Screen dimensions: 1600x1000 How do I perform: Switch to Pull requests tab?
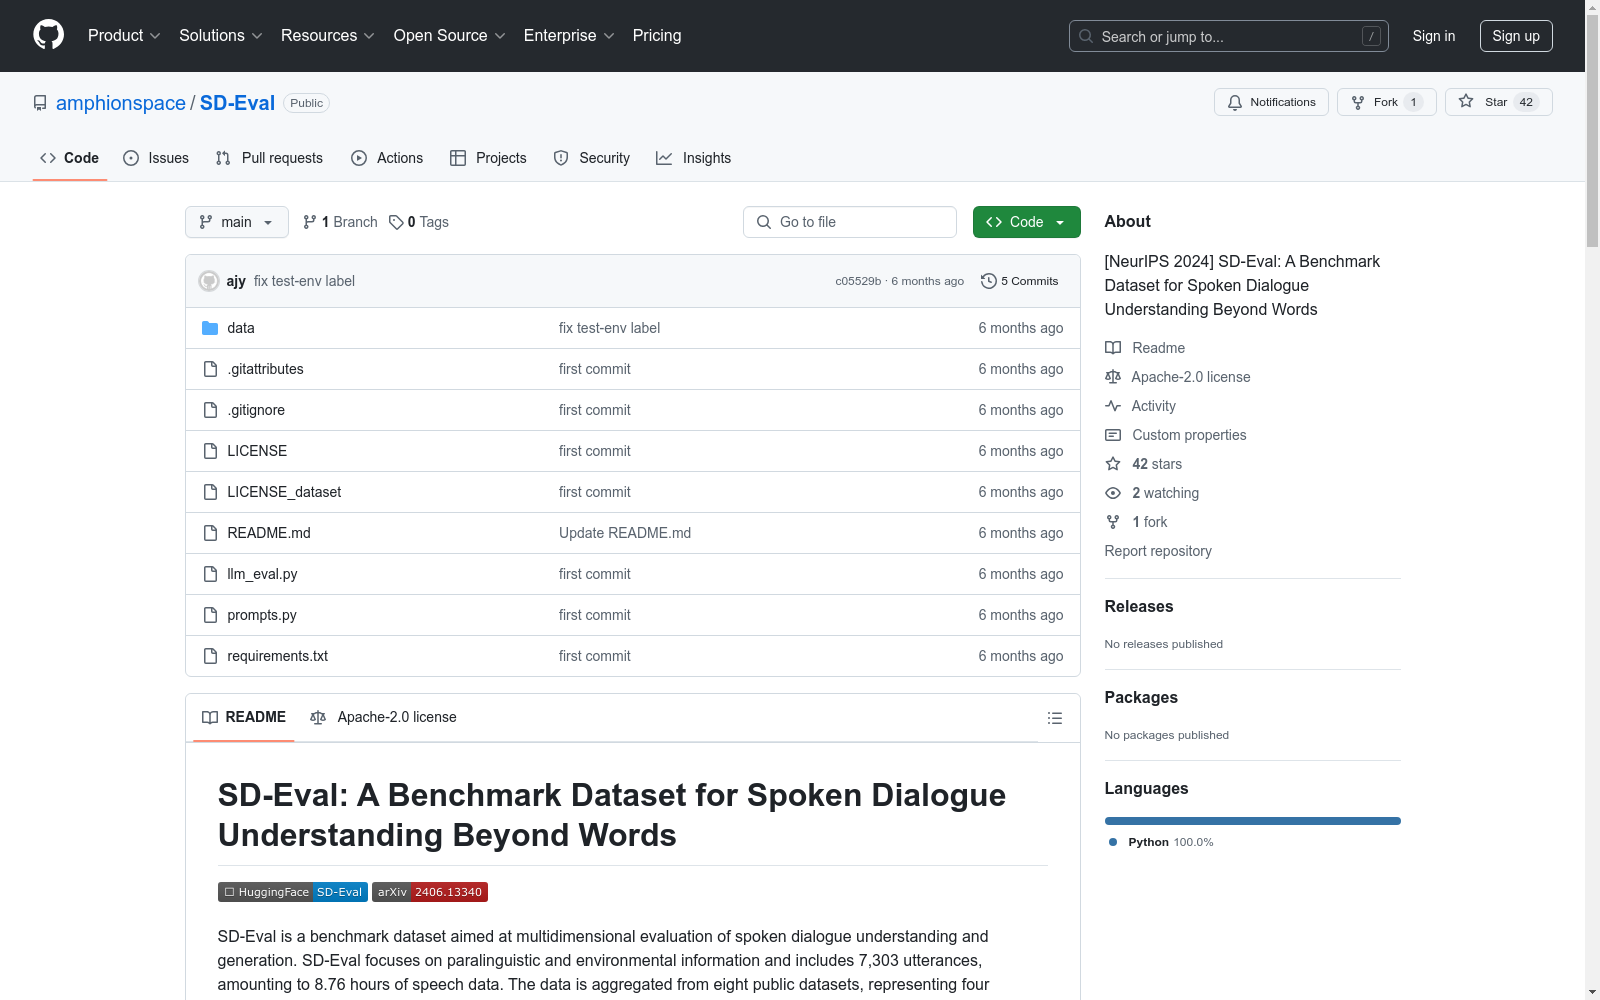click(269, 158)
